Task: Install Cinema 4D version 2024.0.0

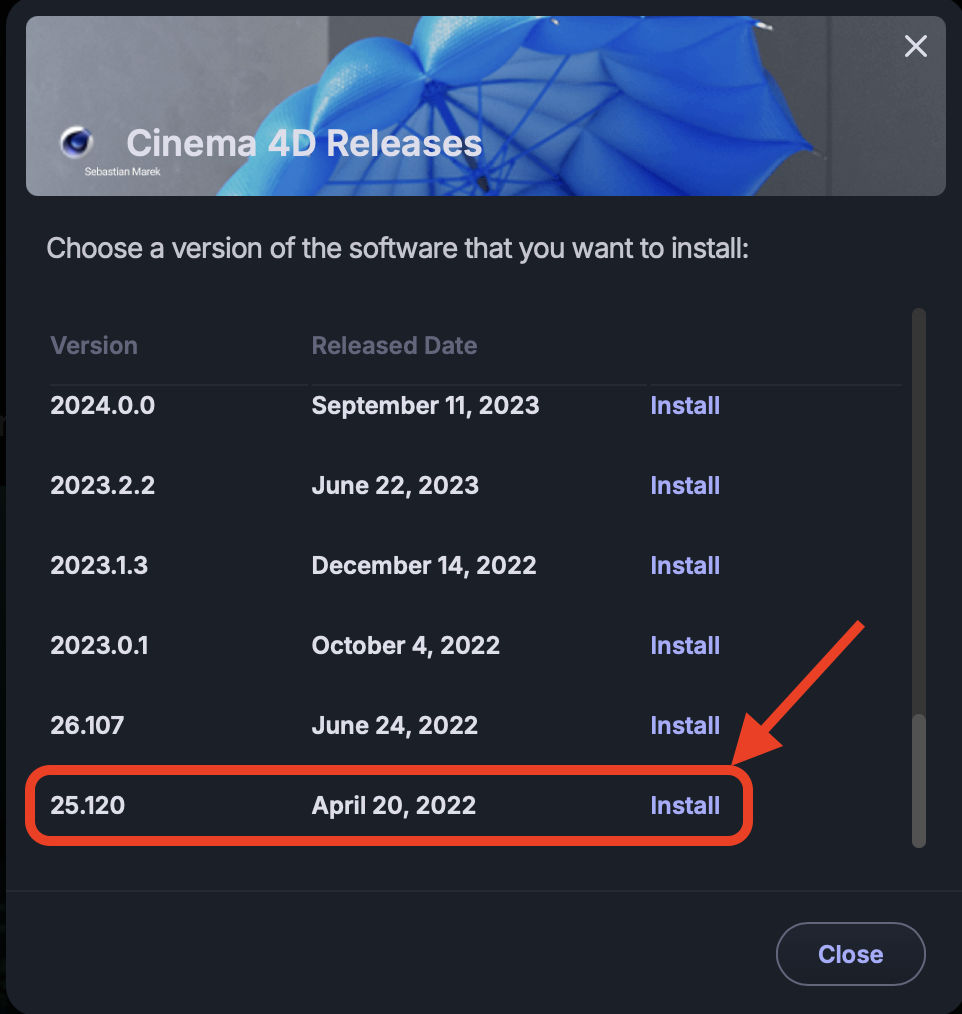Action: 685,406
